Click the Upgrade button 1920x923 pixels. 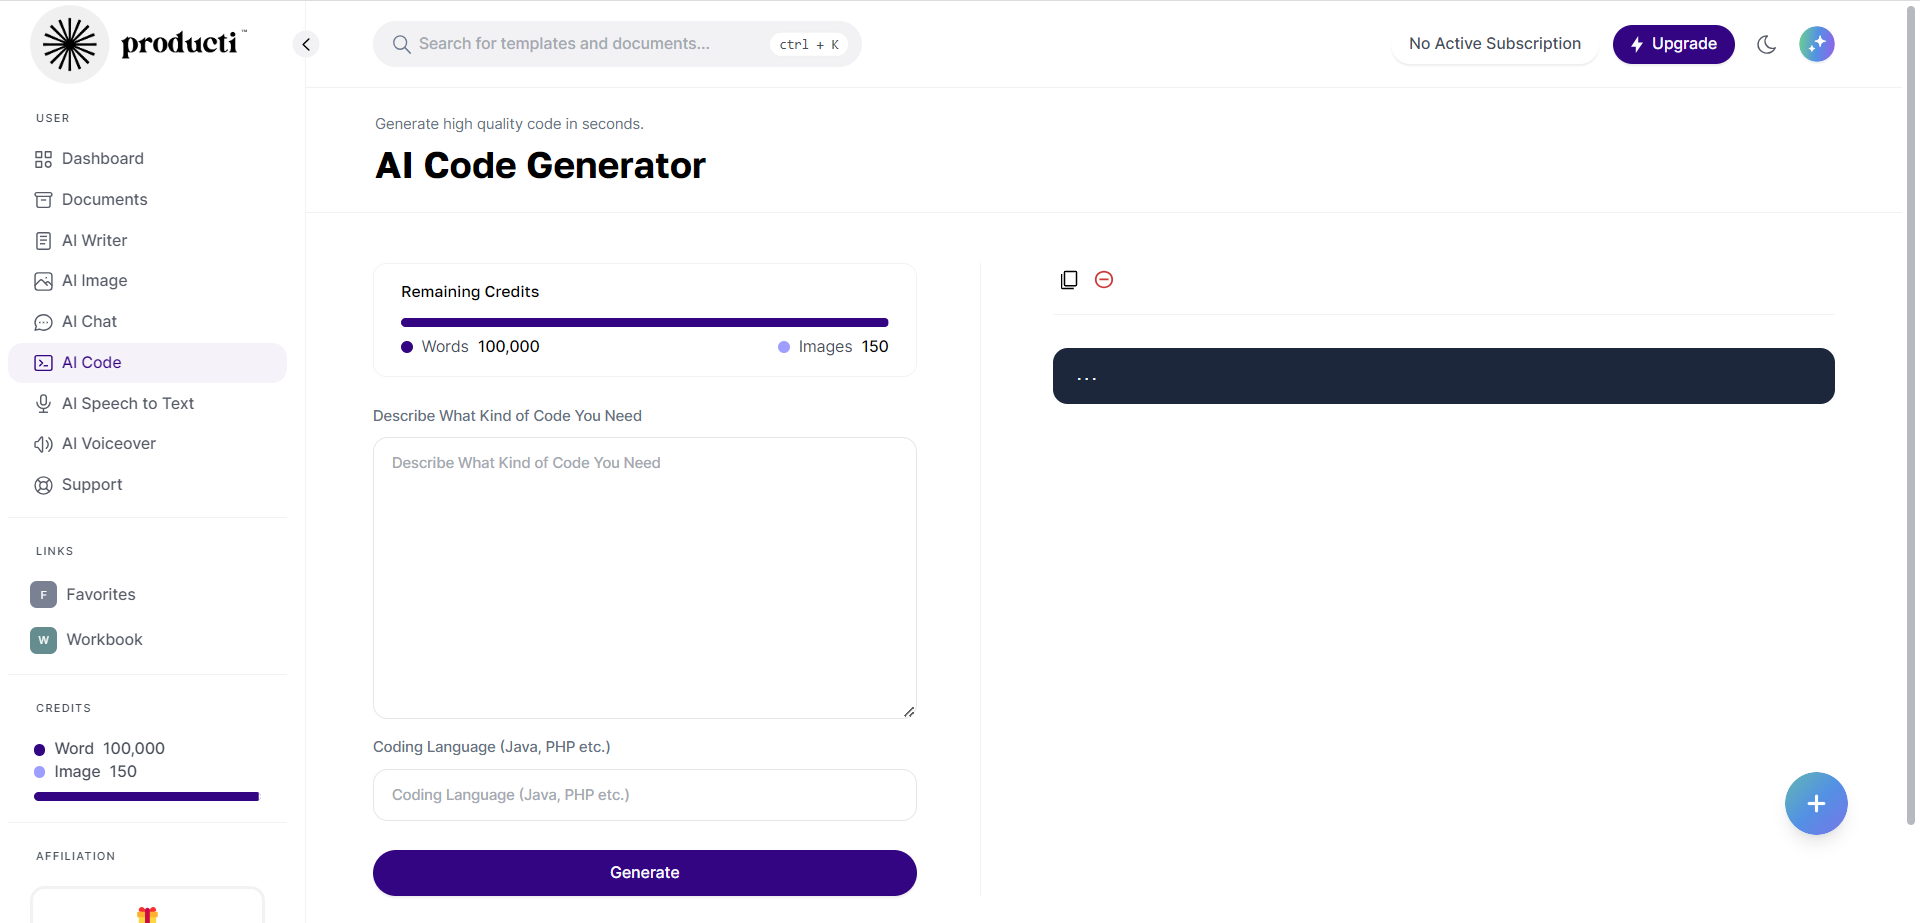[x=1673, y=44]
